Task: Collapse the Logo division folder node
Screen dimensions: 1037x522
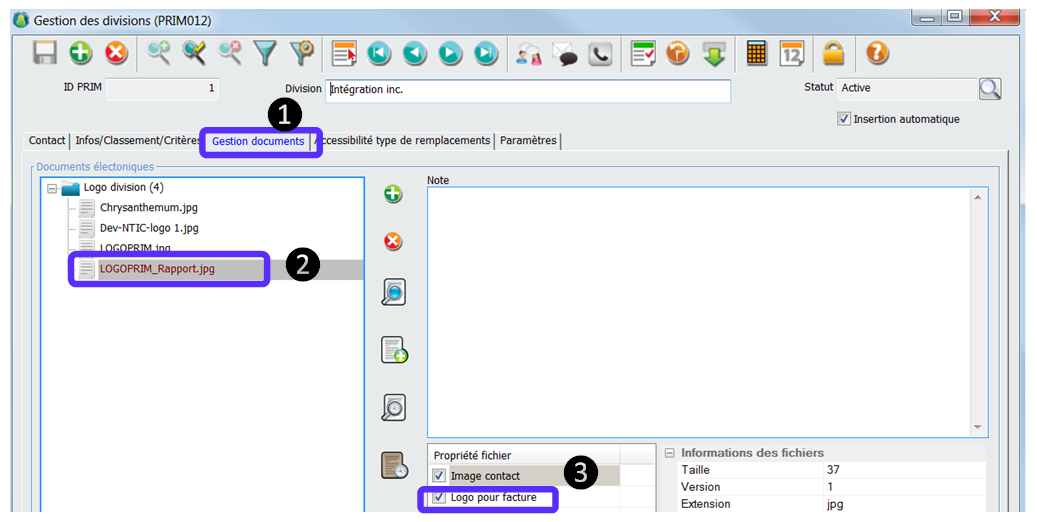Action: (x=52, y=188)
